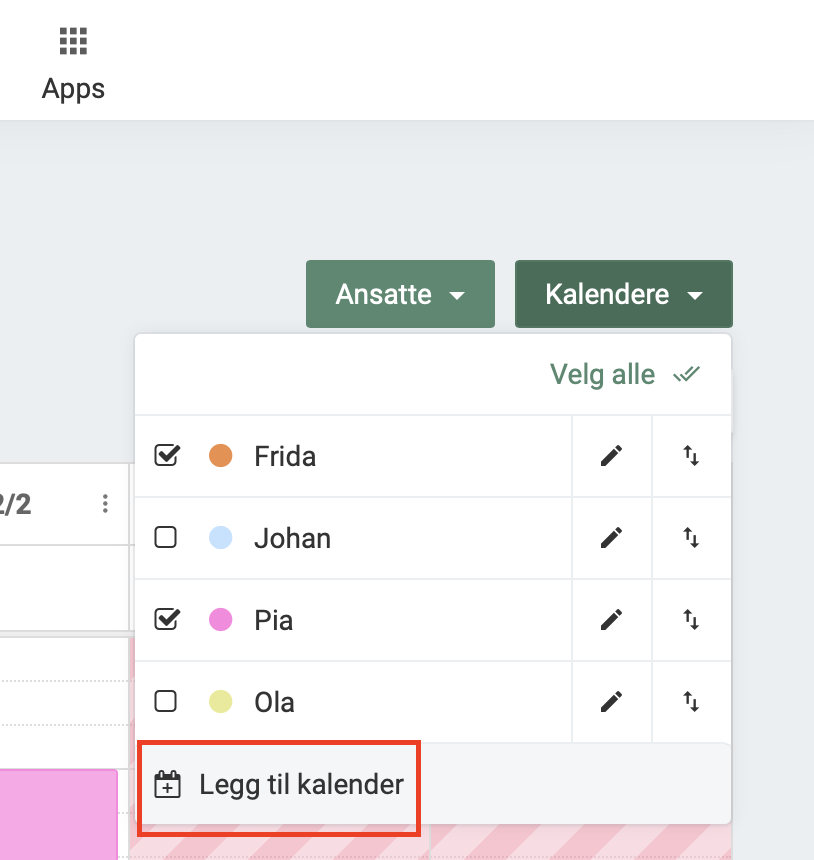
Task: Click the three-dot menu on column header
Action: pyautogui.click(x=105, y=504)
